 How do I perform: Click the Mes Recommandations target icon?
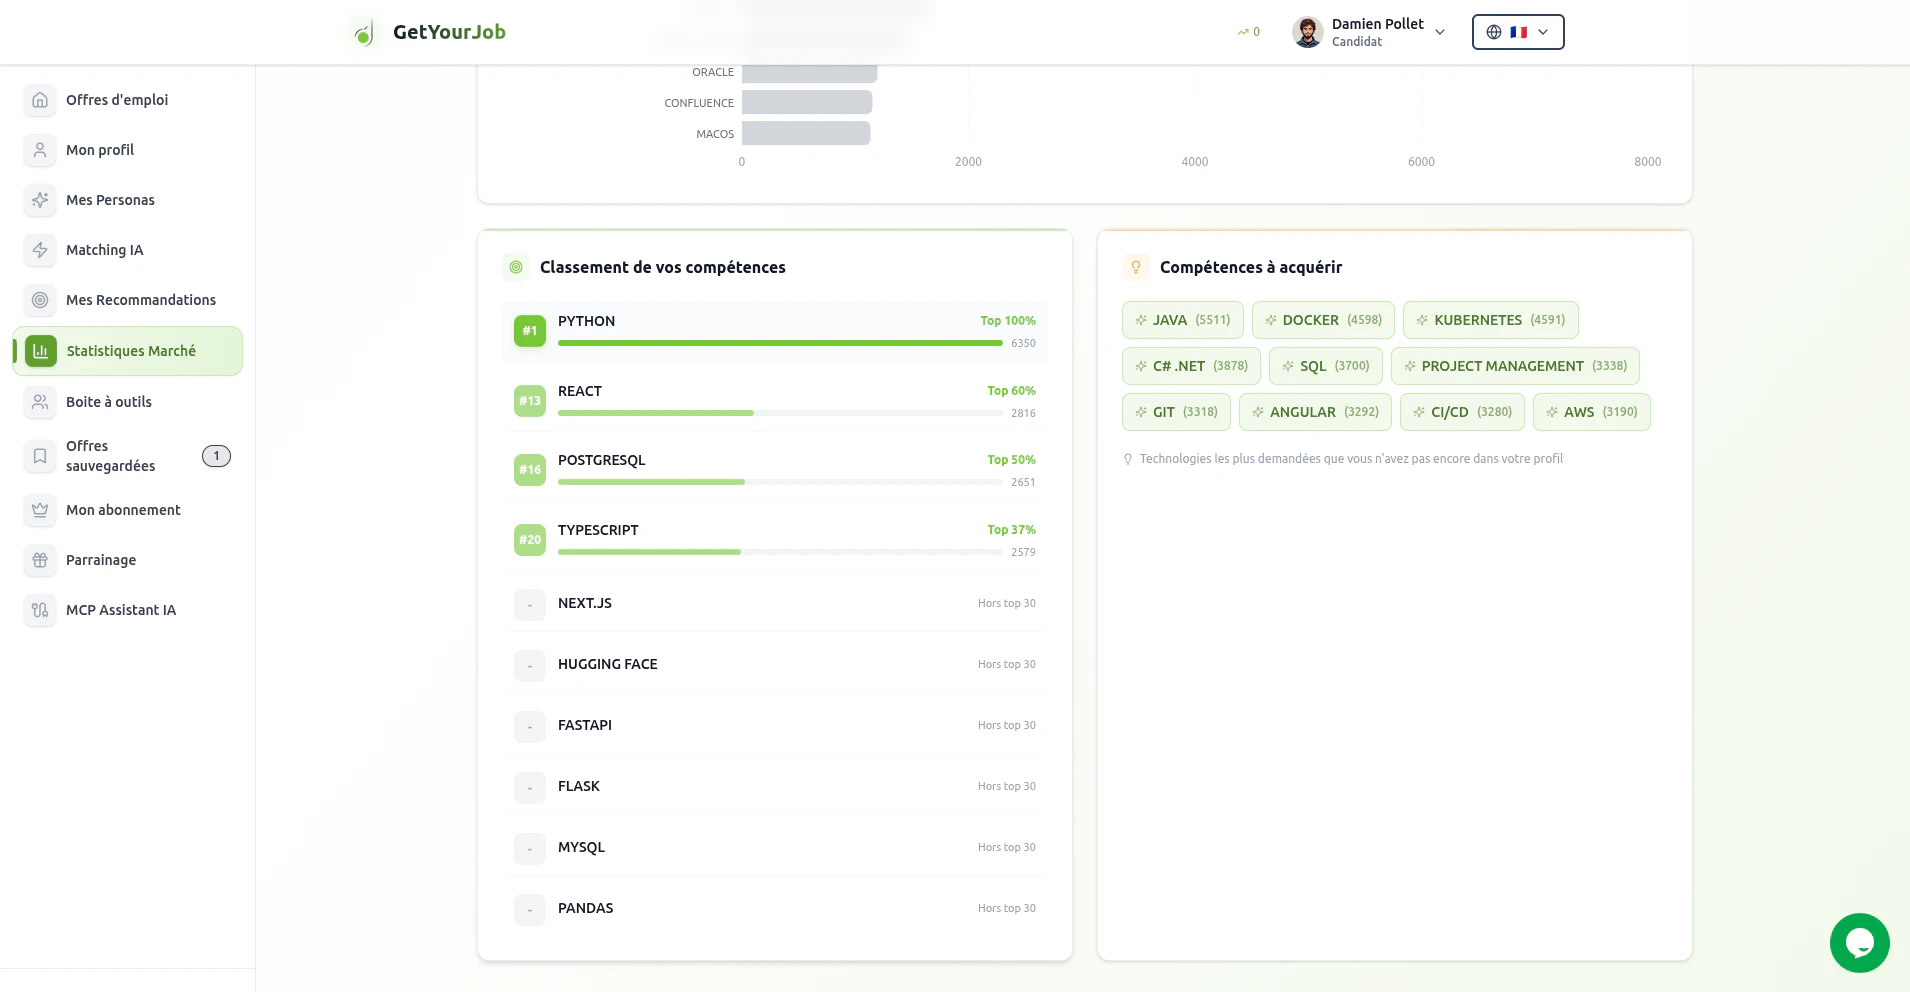coord(40,300)
